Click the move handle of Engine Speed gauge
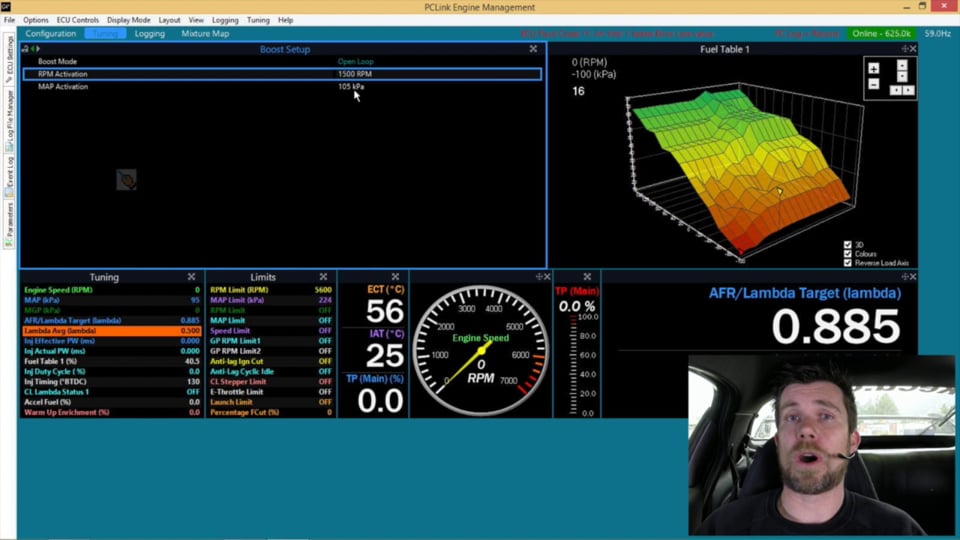 [x=539, y=277]
